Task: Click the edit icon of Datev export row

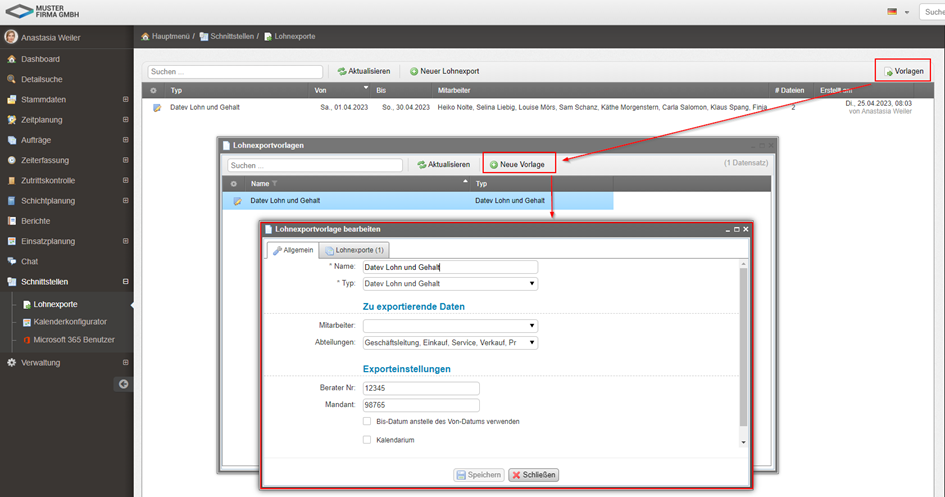Action: pyautogui.click(x=157, y=107)
